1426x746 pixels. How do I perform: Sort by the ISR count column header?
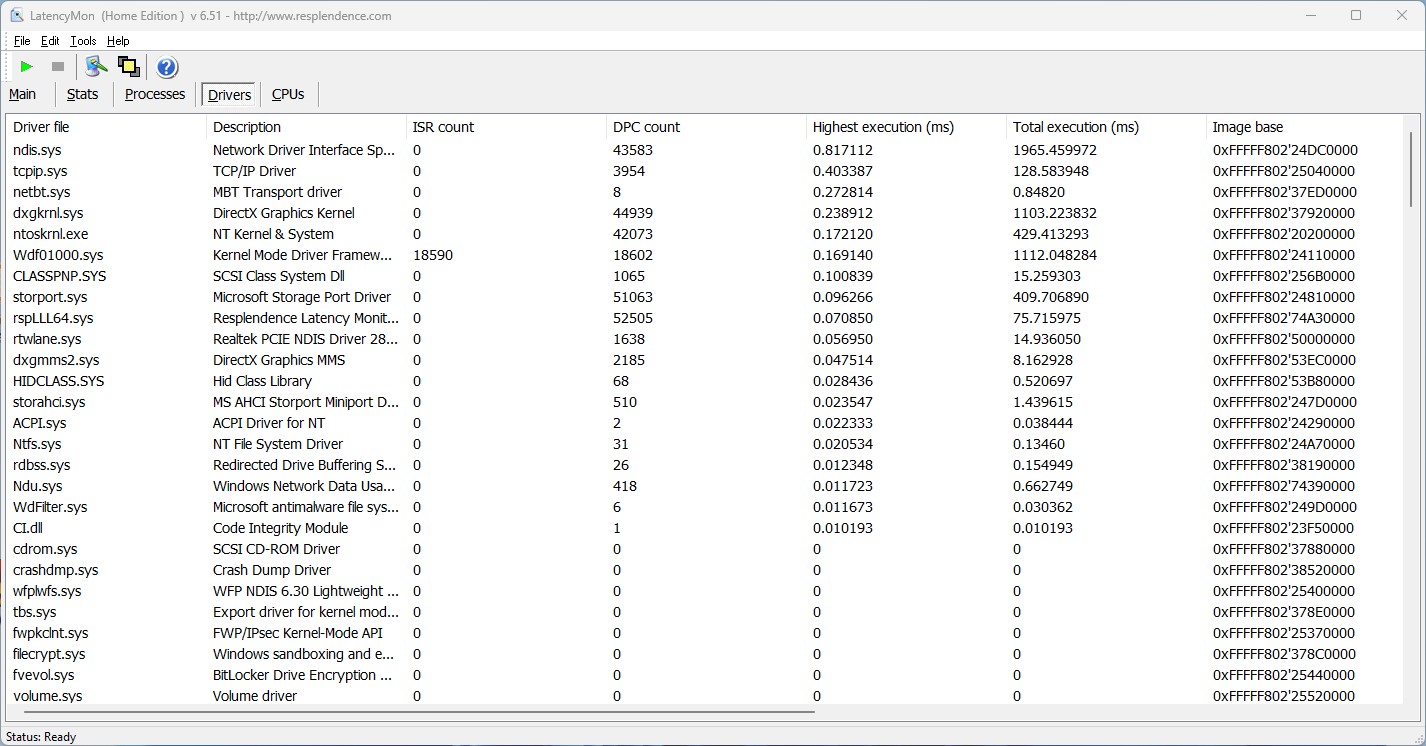[x=507, y=127]
